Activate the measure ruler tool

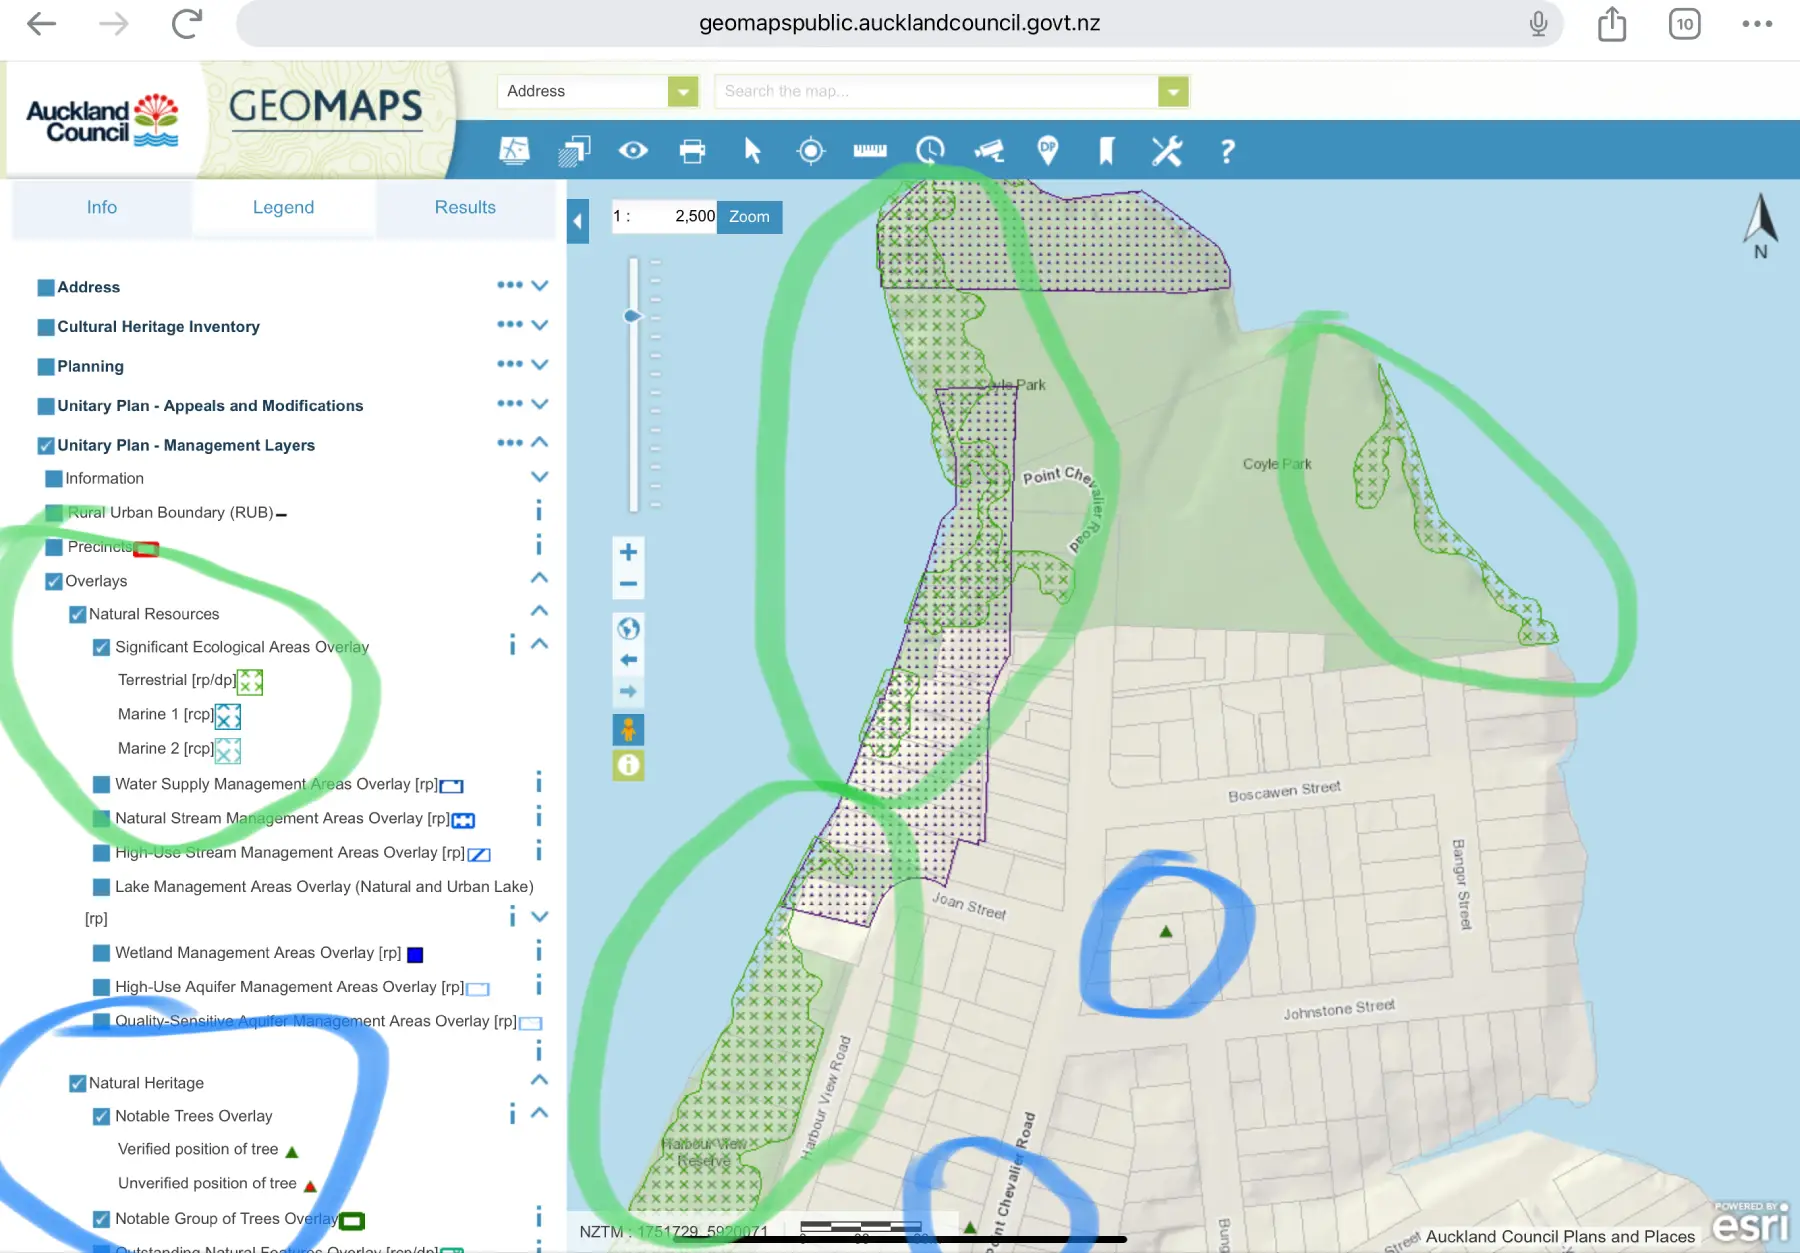(870, 151)
